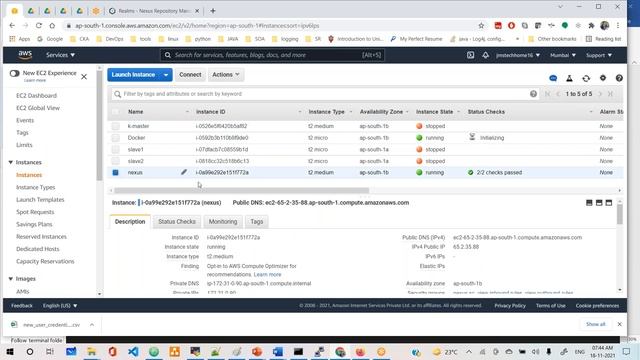640x360 pixels.
Task: Open Spot Requests in sidebar
Action: [x=35, y=212]
